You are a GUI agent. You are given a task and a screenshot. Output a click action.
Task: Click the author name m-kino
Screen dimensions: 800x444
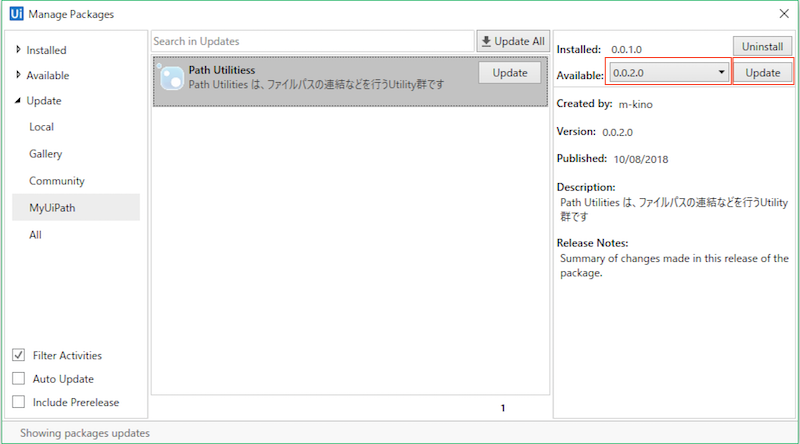click(636, 105)
